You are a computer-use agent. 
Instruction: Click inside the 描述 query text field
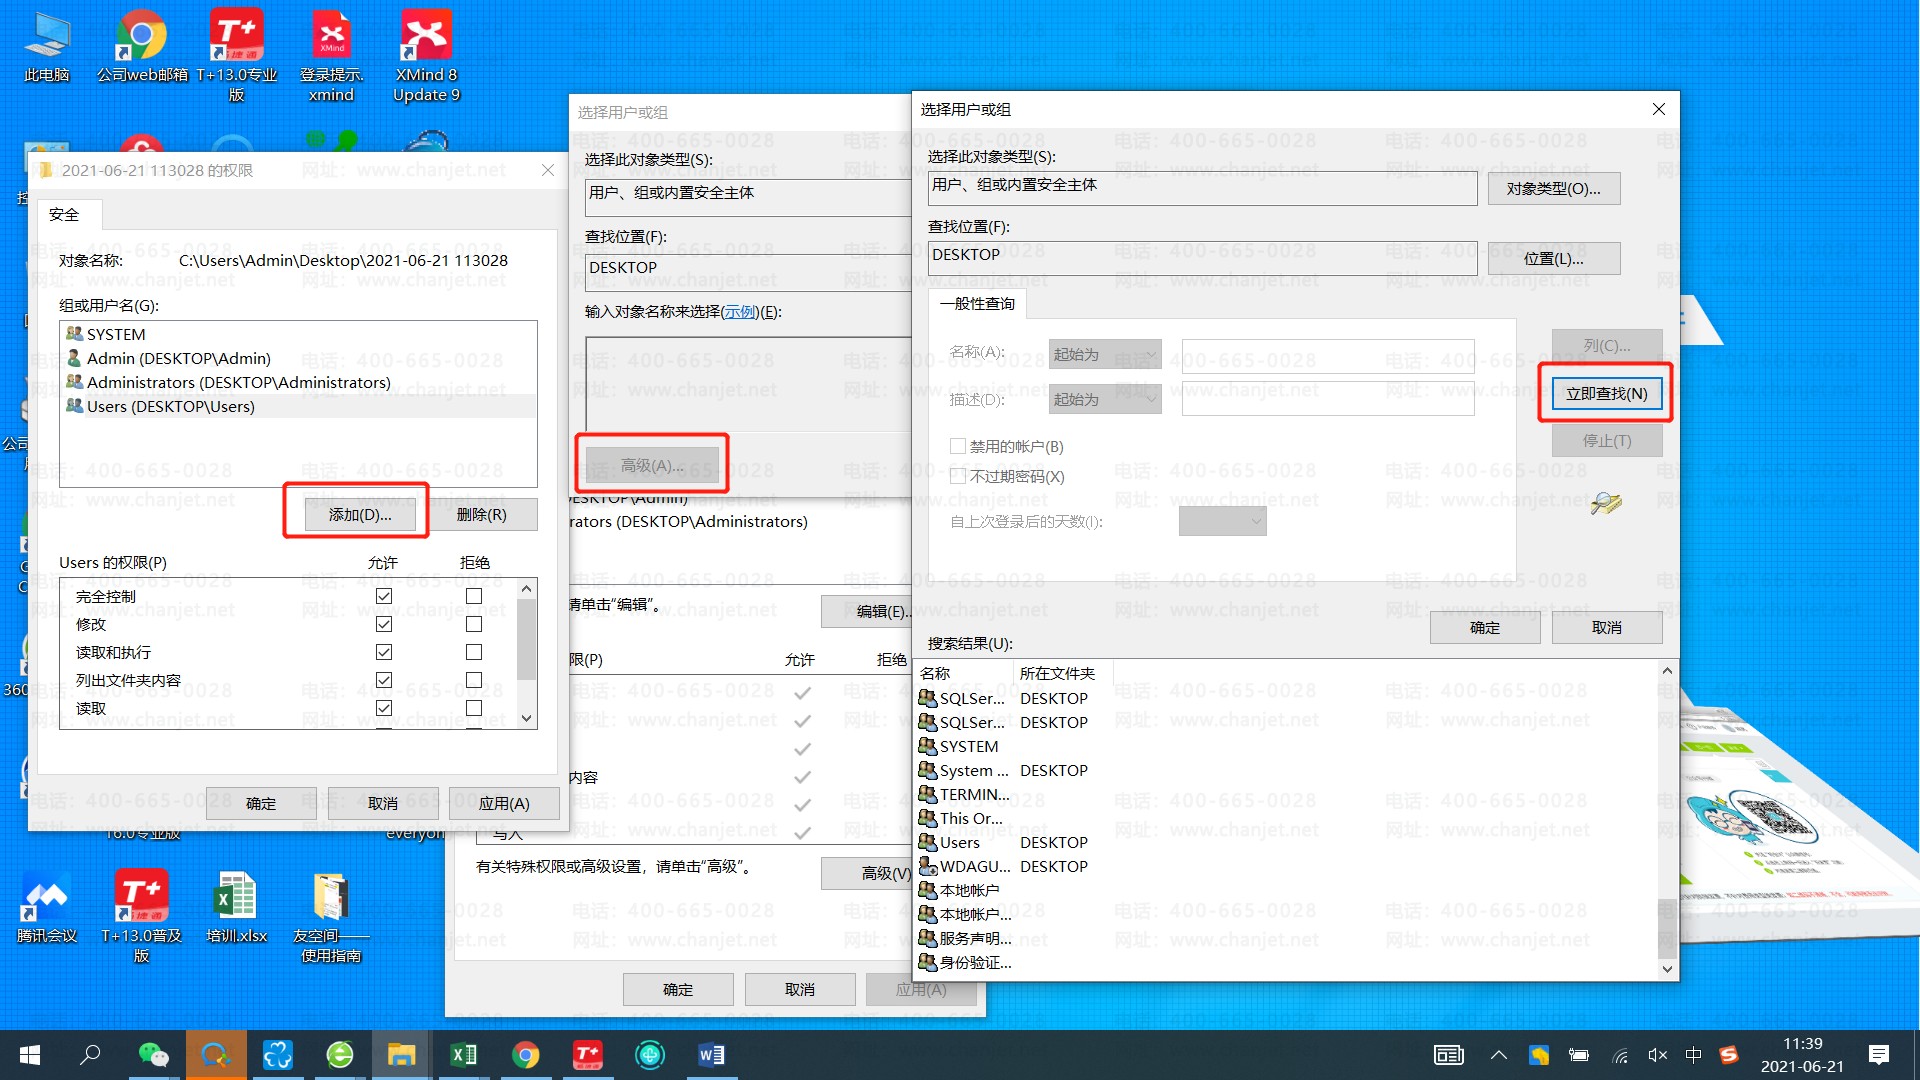point(1328,399)
